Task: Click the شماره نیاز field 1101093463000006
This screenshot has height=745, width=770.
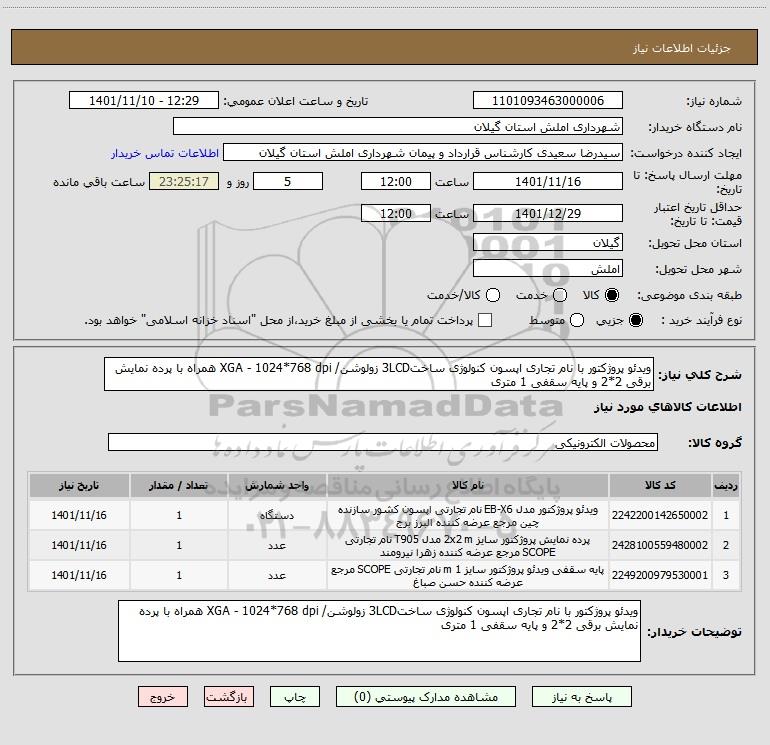Action: pyautogui.click(x=548, y=101)
